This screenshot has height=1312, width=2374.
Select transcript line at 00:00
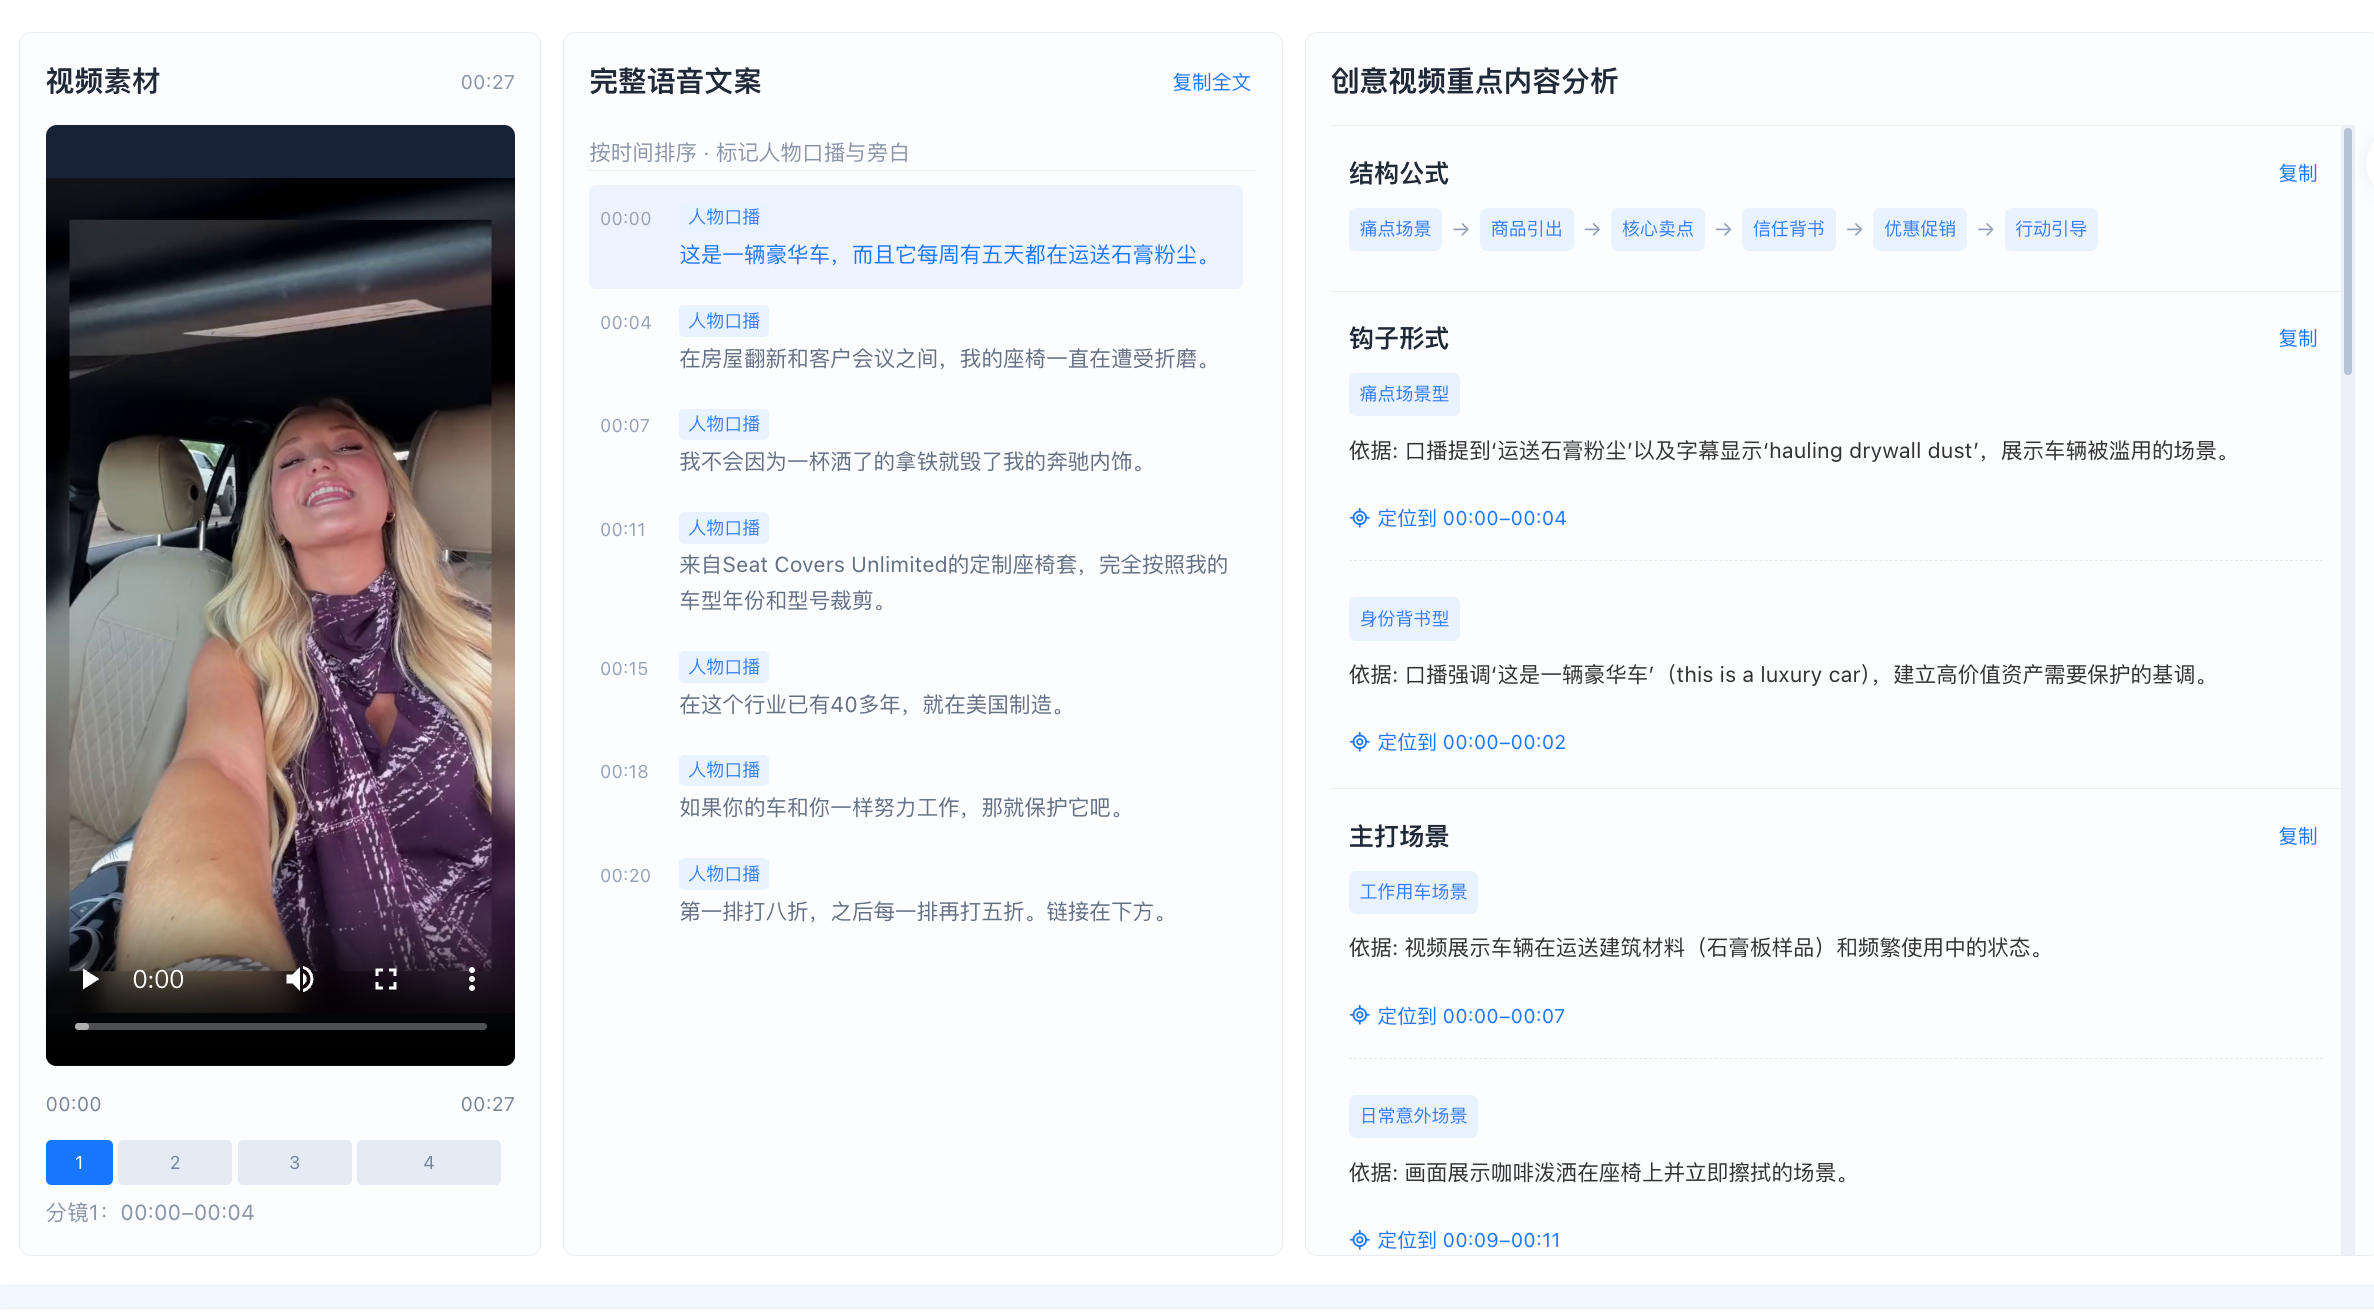915,237
